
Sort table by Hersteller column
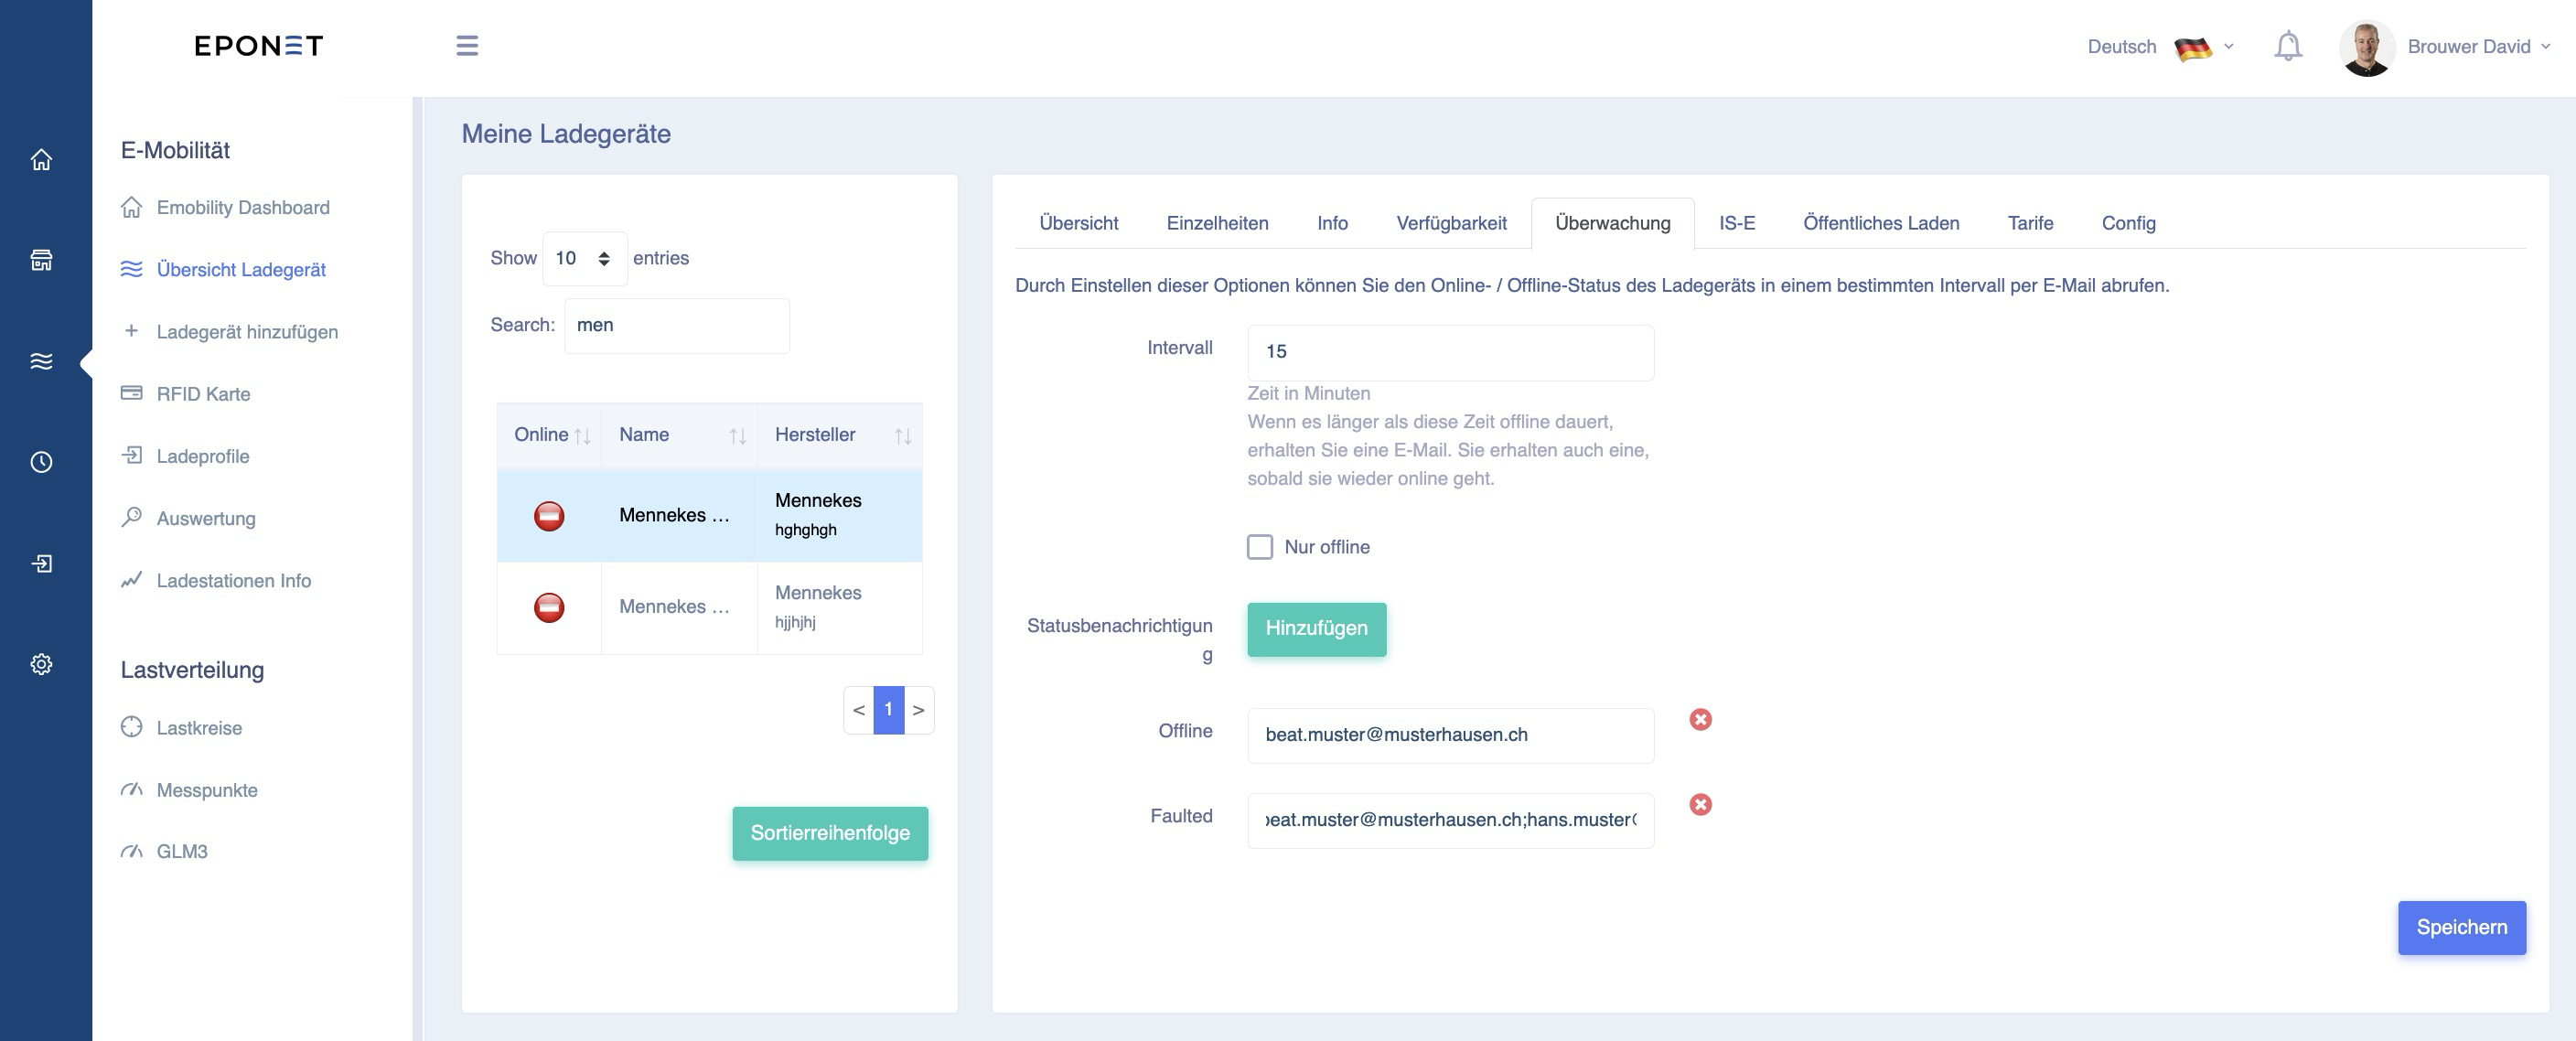pos(839,435)
